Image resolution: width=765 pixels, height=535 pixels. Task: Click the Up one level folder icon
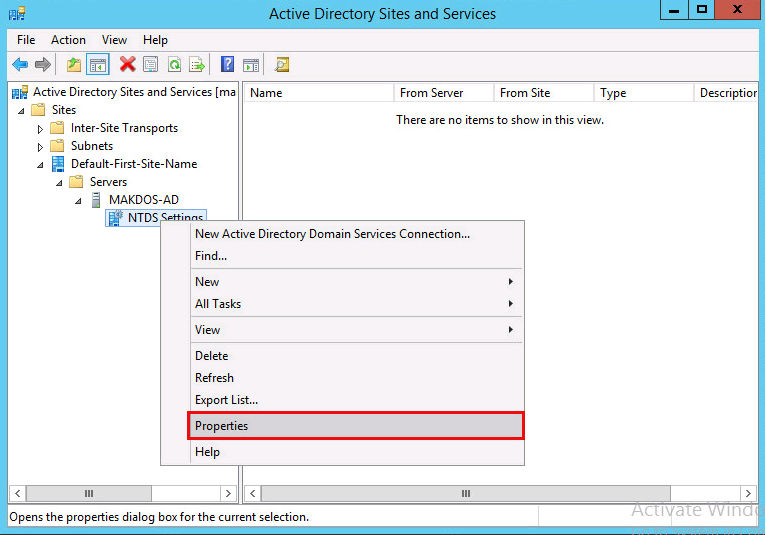pyautogui.click(x=74, y=64)
